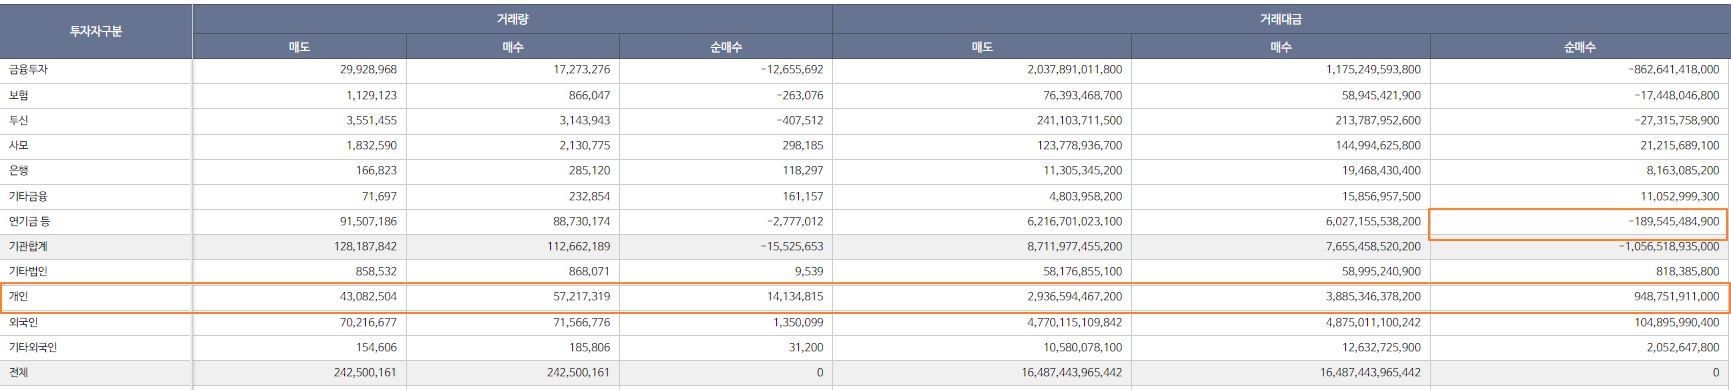Select the 거래량 group header
Image resolution: width=1731 pixels, height=390 pixels.
[x=512, y=19]
